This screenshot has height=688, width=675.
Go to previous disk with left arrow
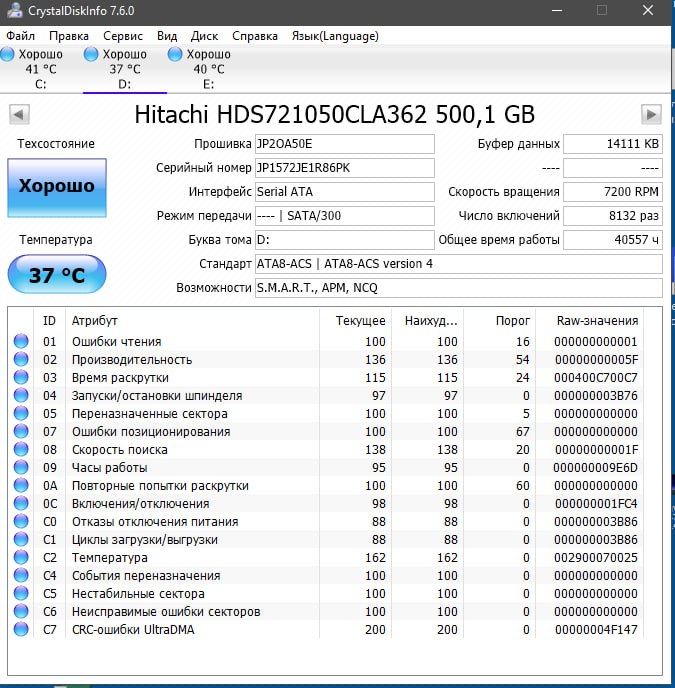(19, 115)
